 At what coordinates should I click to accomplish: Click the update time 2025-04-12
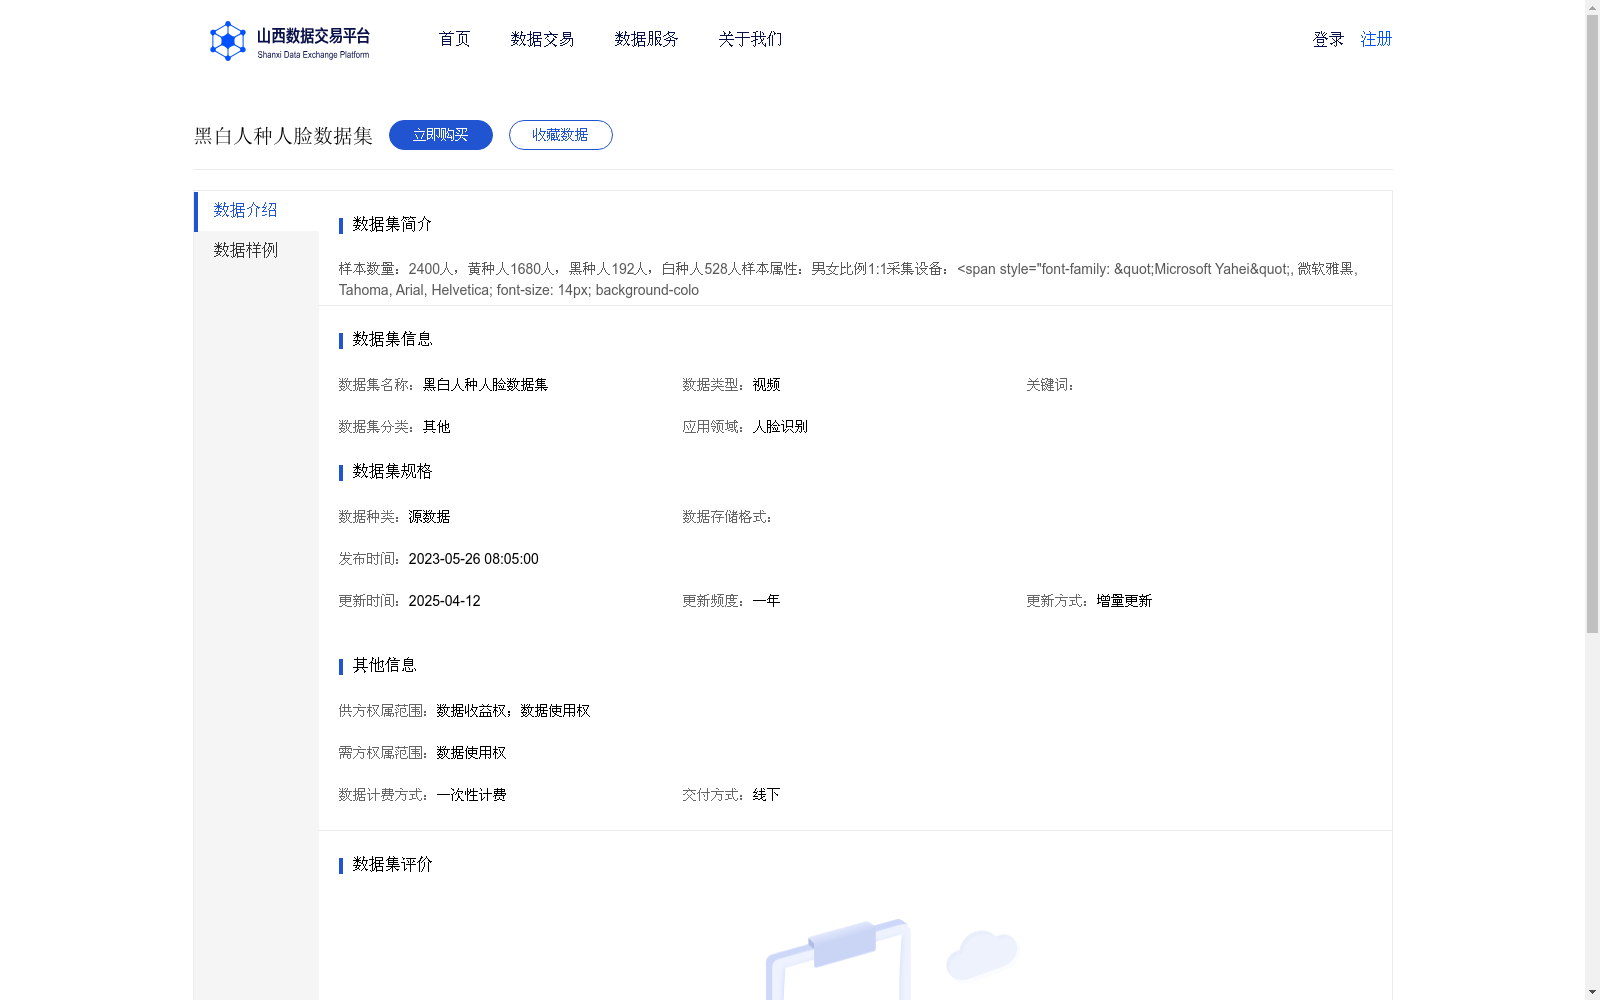click(x=444, y=601)
